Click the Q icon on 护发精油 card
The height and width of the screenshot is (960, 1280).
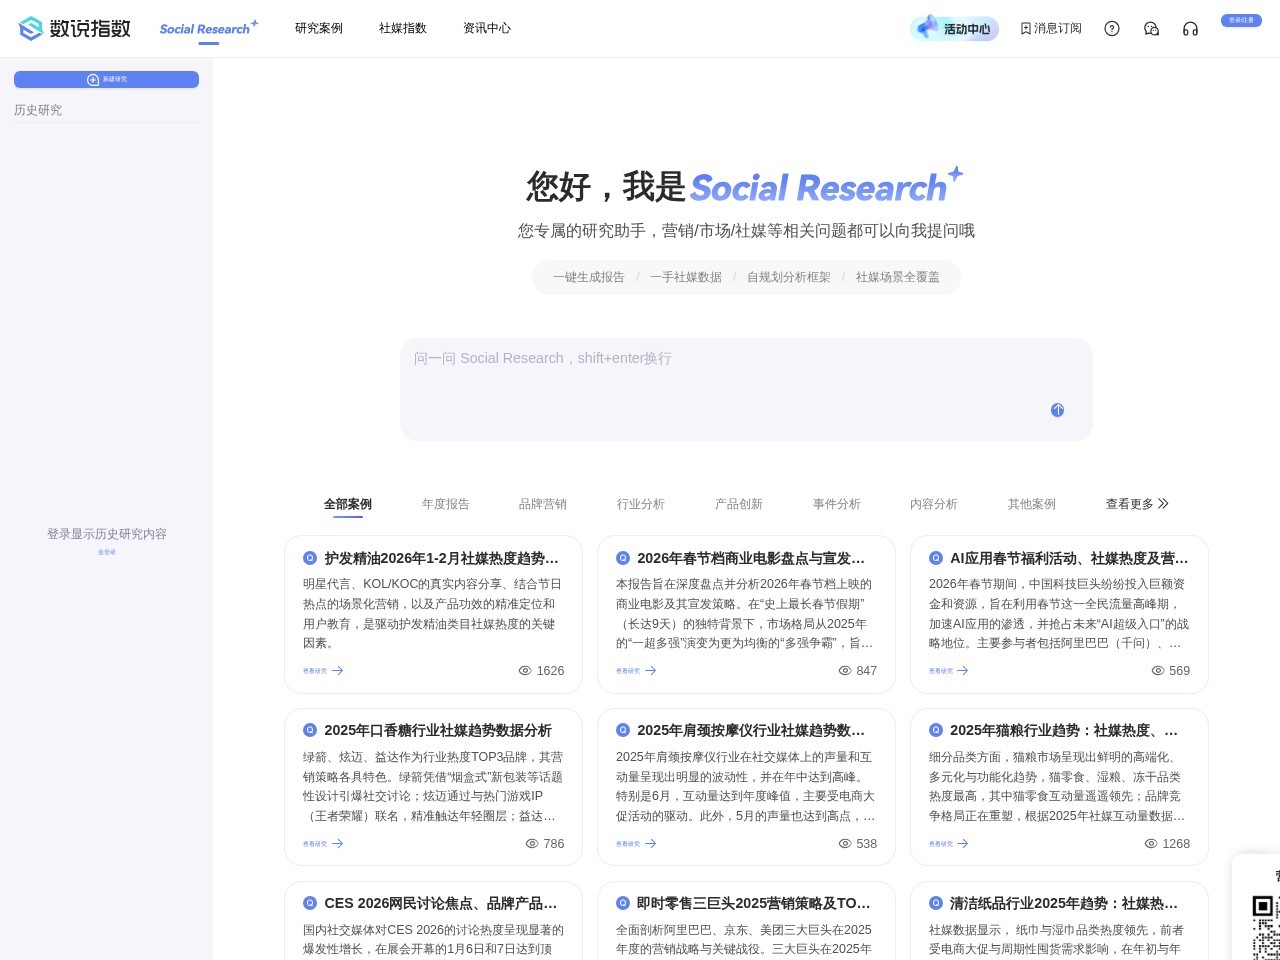[310, 558]
